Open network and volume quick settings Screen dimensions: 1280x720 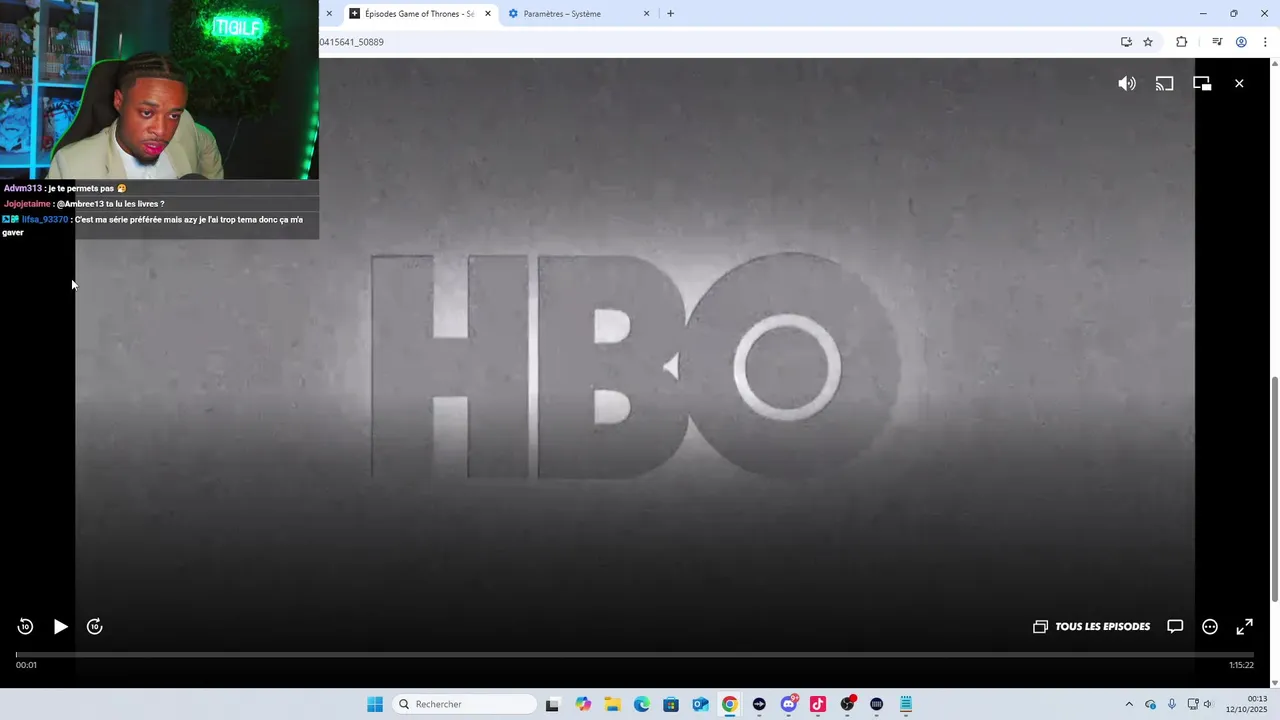1200,704
